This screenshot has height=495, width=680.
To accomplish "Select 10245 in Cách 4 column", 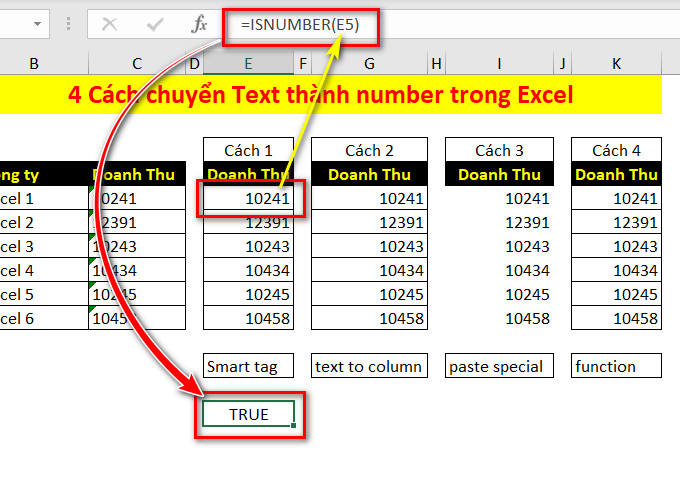I will (x=616, y=295).
